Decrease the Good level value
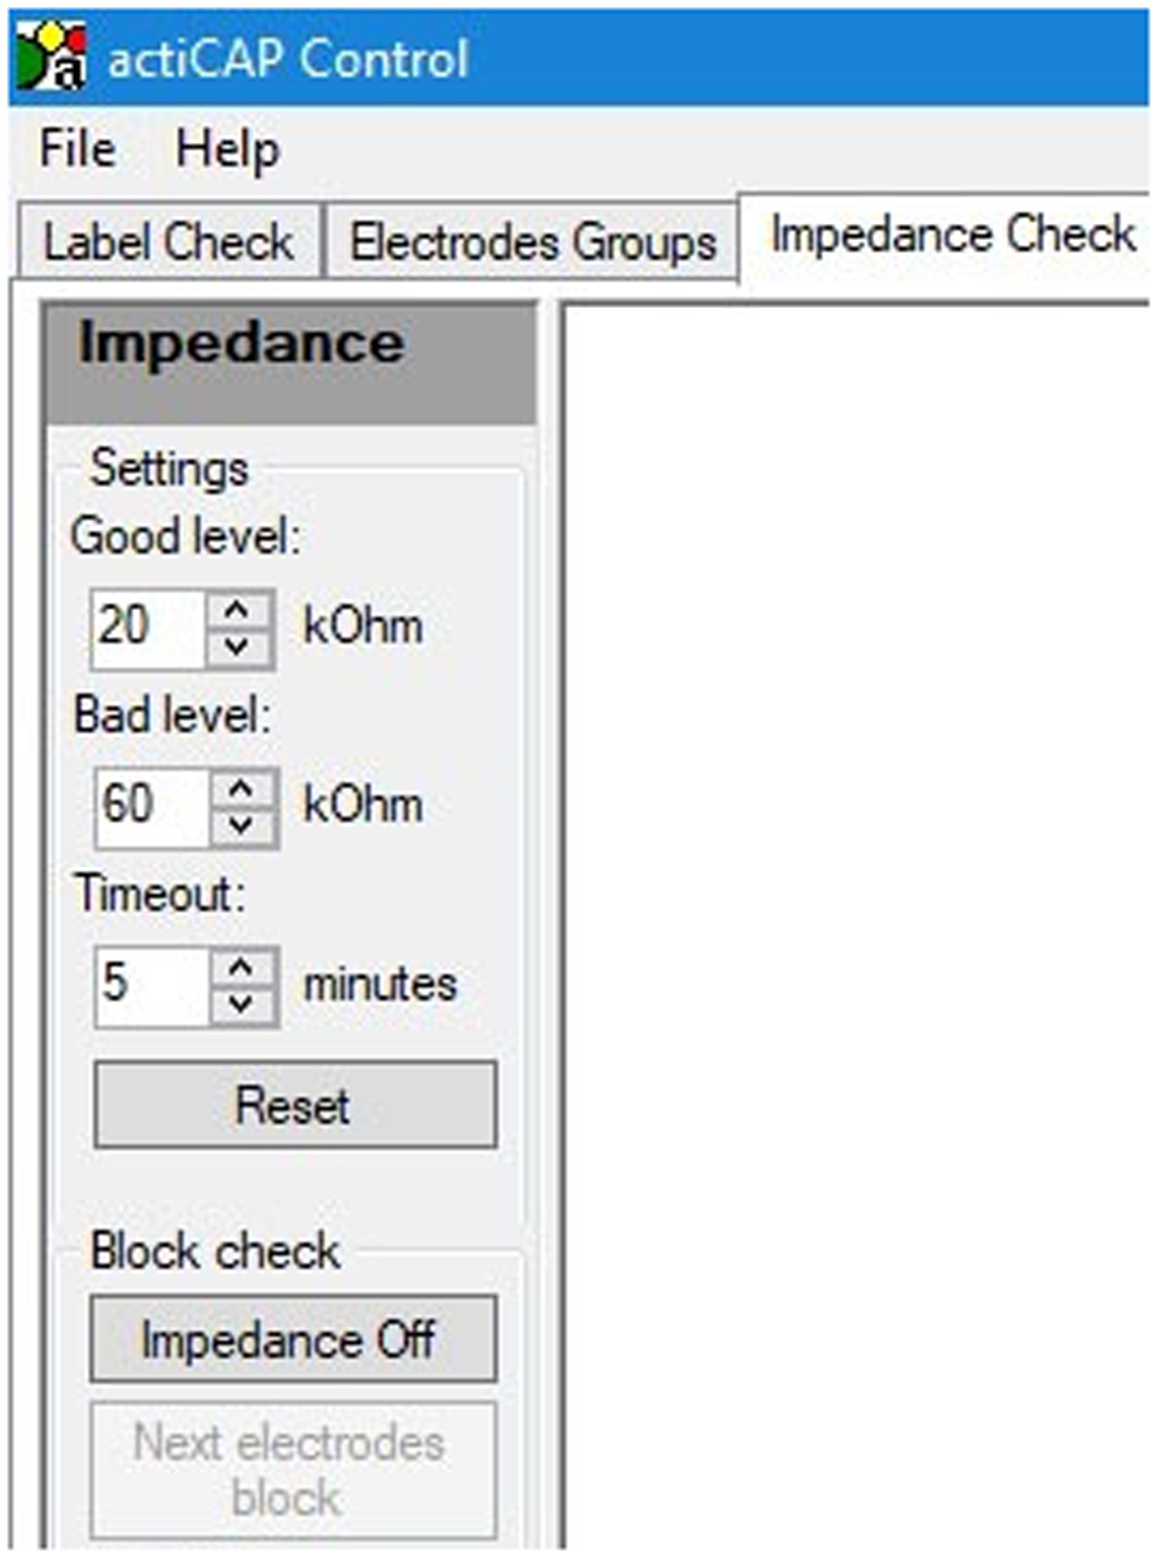1162x1562 pixels. point(237,647)
